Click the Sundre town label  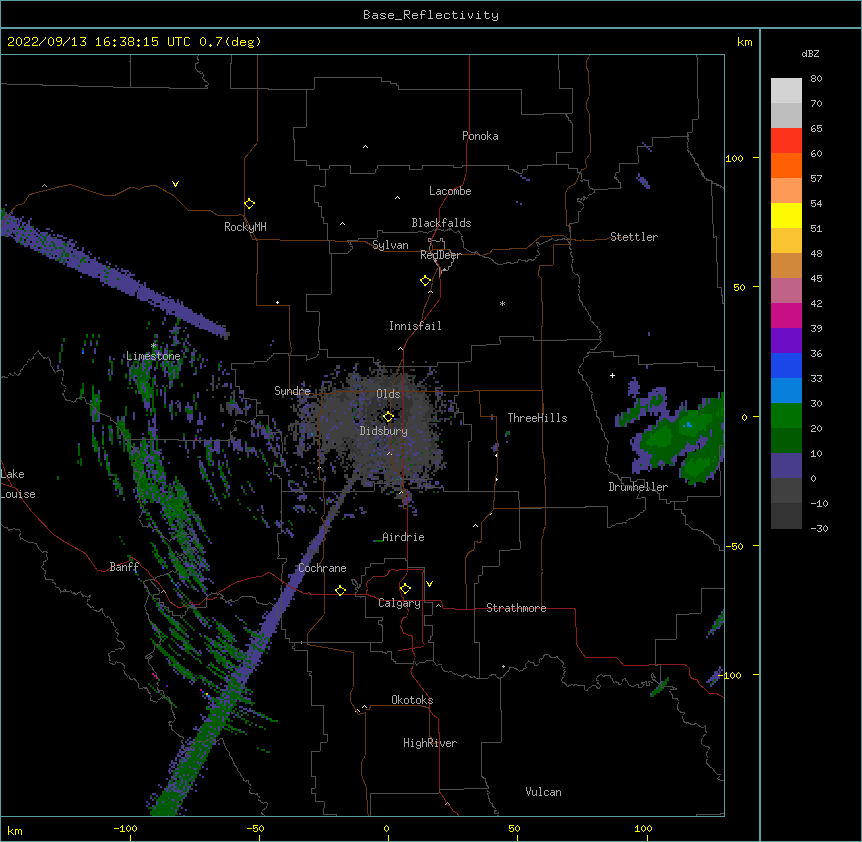[292, 391]
